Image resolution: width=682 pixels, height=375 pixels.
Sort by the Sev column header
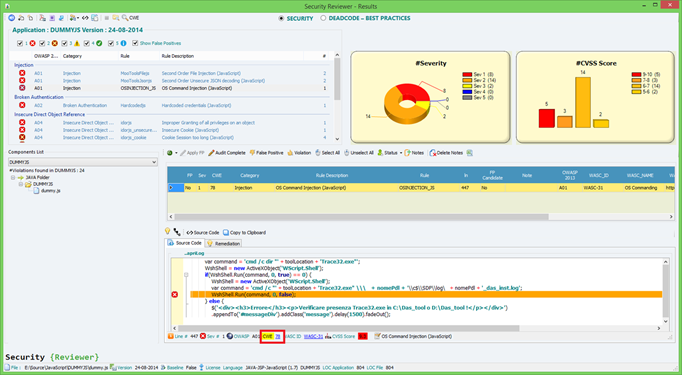tap(202, 175)
